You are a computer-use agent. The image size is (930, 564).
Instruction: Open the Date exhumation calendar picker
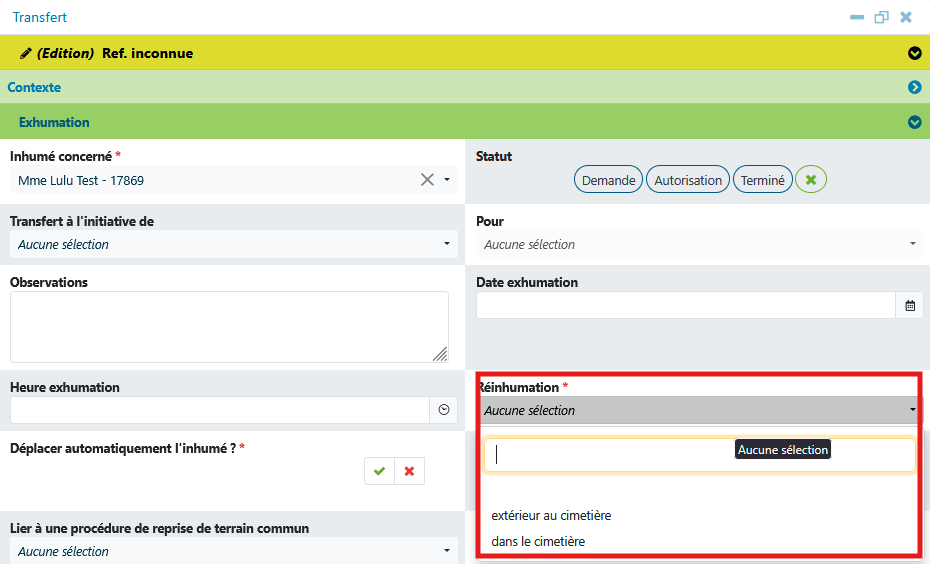point(910,305)
